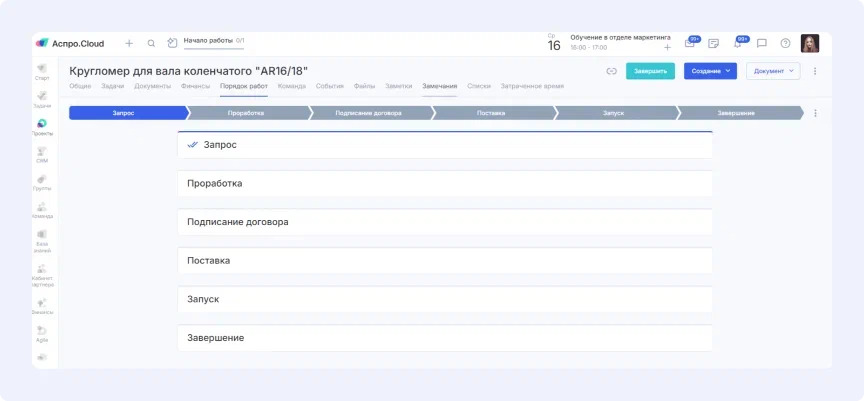This screenshot has height=401, width=864.
Task: Switch to the Затраченное время tab
Action: [x=532, y=86]
